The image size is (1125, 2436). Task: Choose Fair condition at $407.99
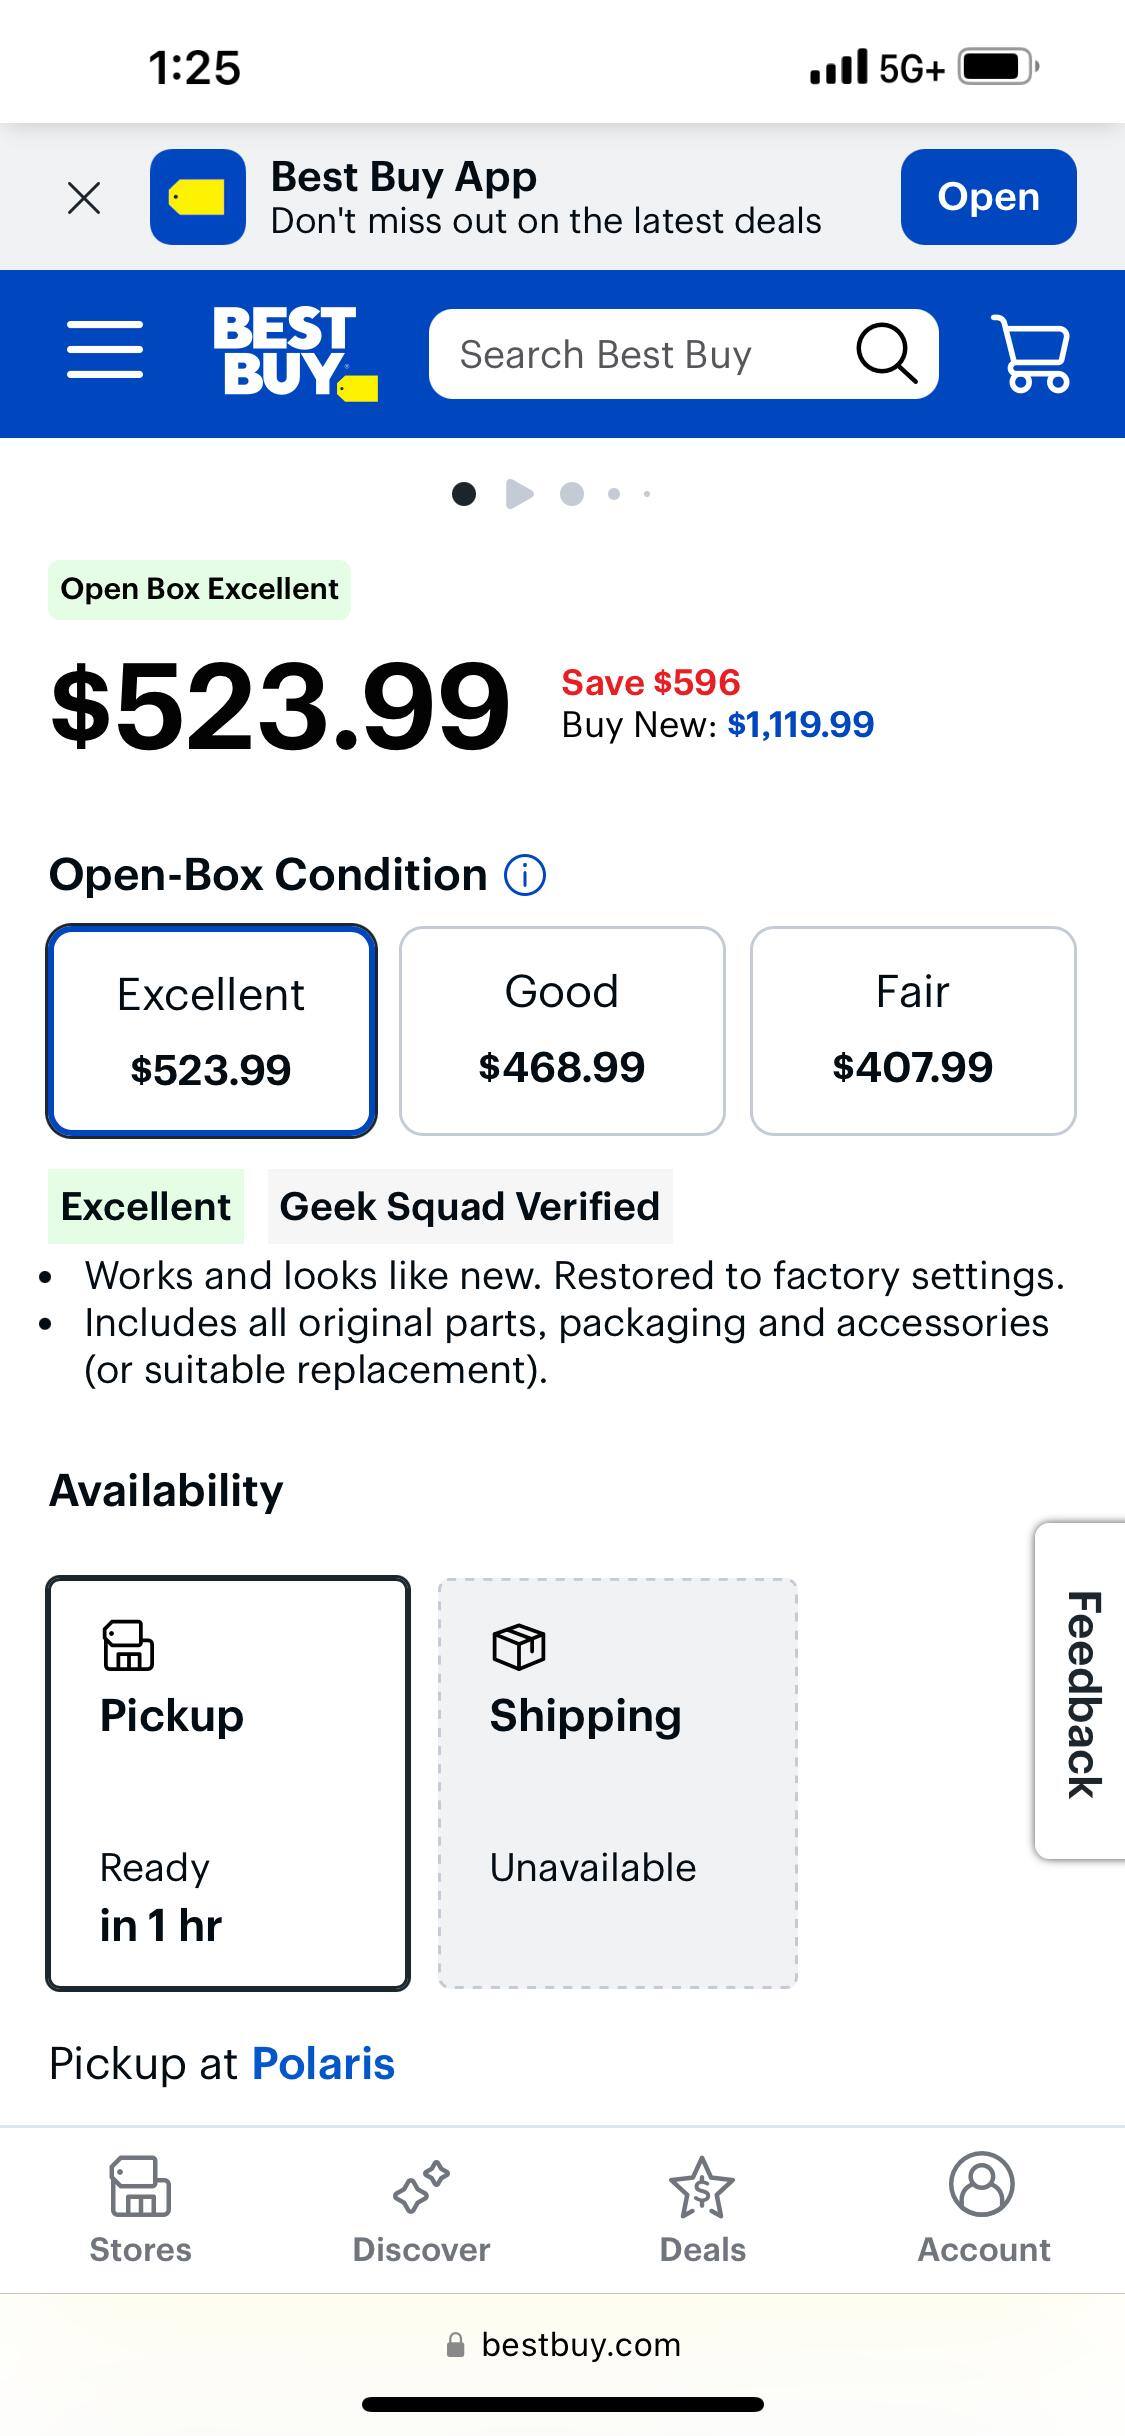point(913,1031)
